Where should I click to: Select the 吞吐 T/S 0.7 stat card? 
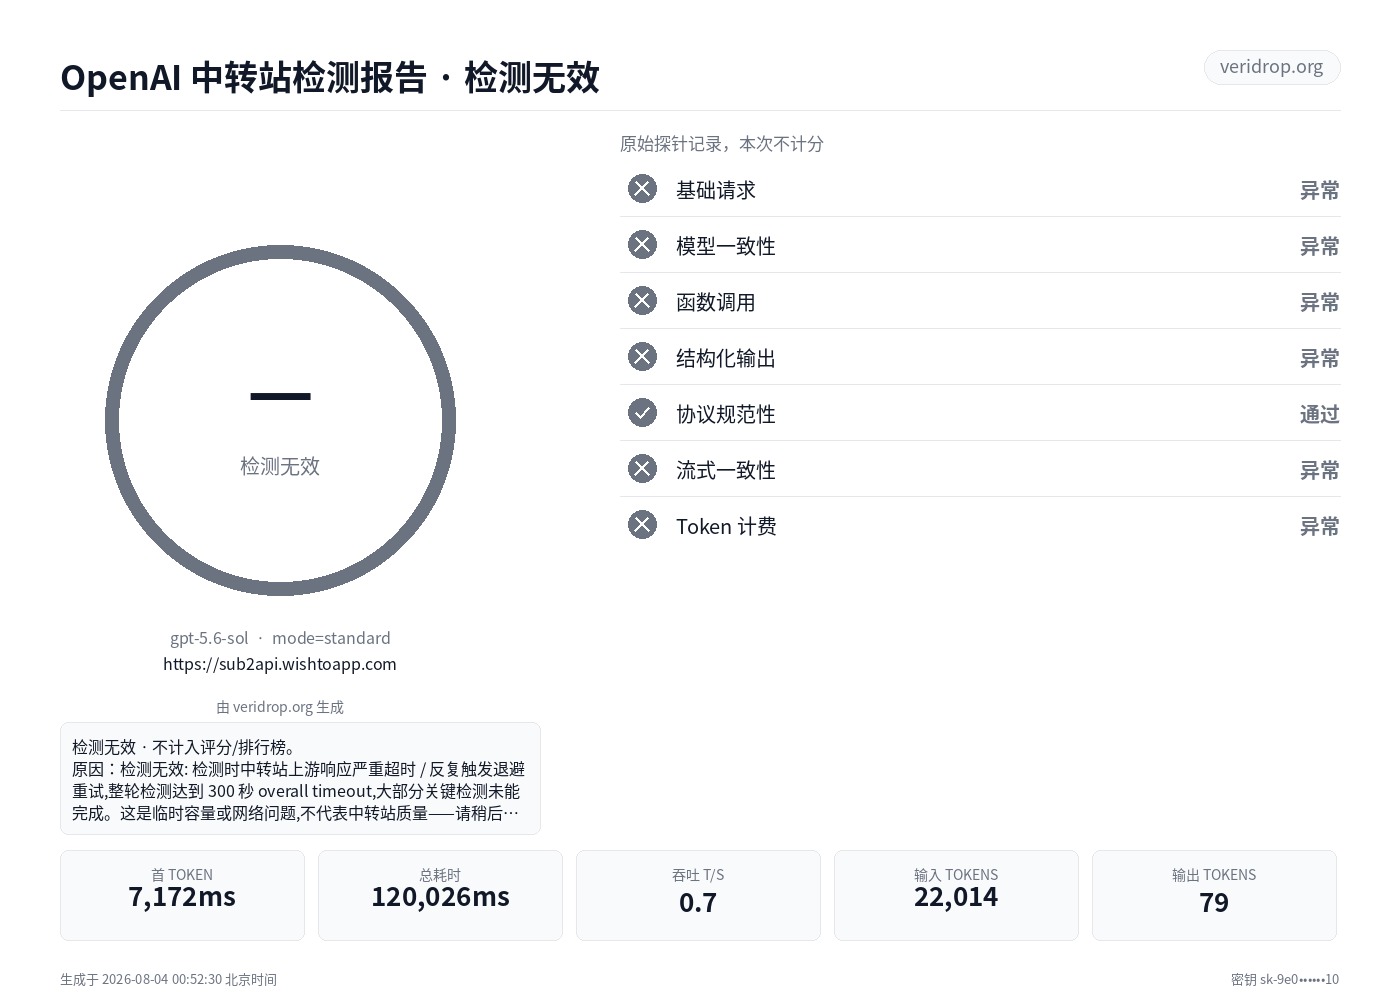click(698, 895)
